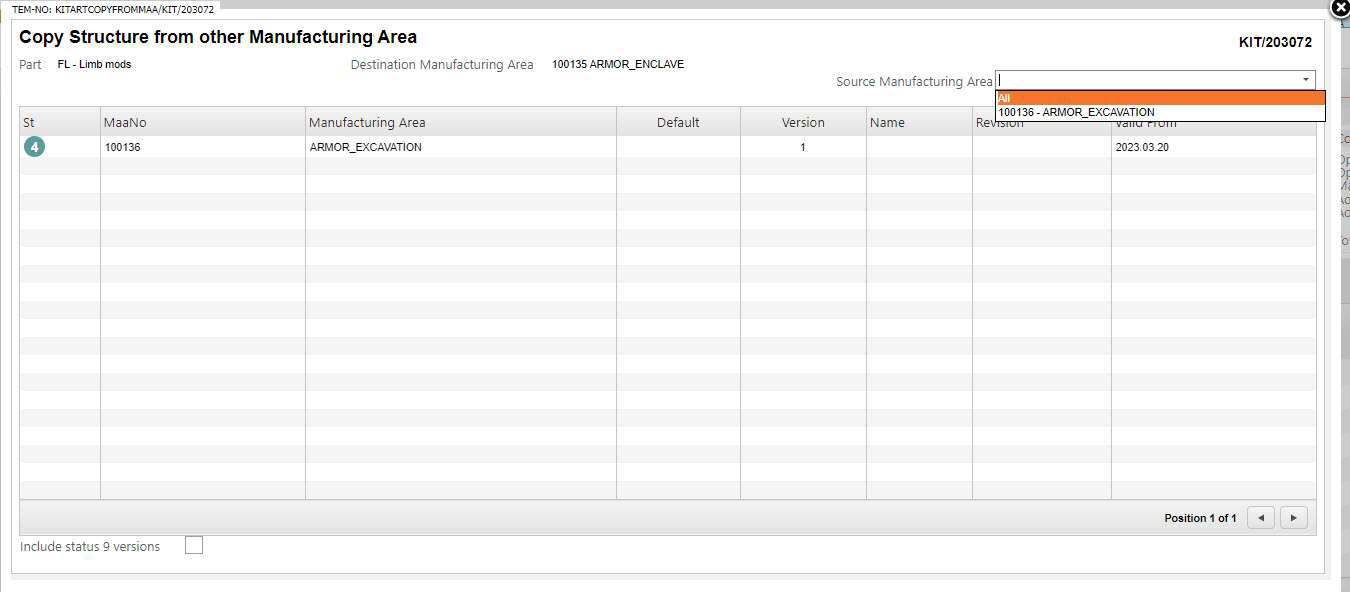1350x592 pixels.
Task: Close the Copy Structure dialog
Action: [1340, 7]
